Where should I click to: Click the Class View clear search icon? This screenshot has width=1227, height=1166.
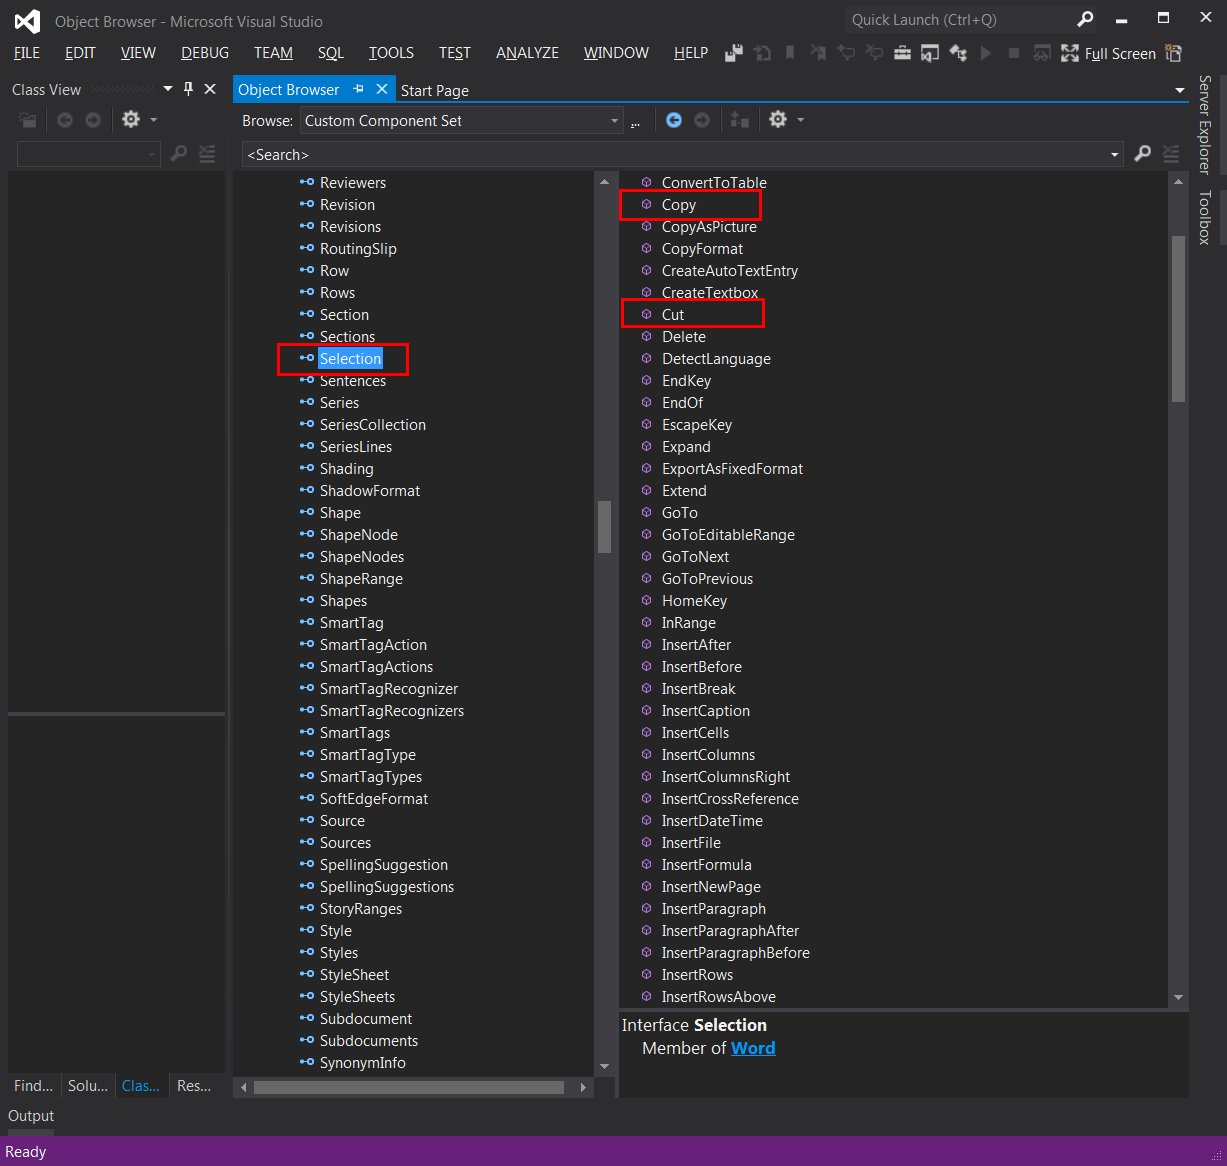tap(207, 154)
